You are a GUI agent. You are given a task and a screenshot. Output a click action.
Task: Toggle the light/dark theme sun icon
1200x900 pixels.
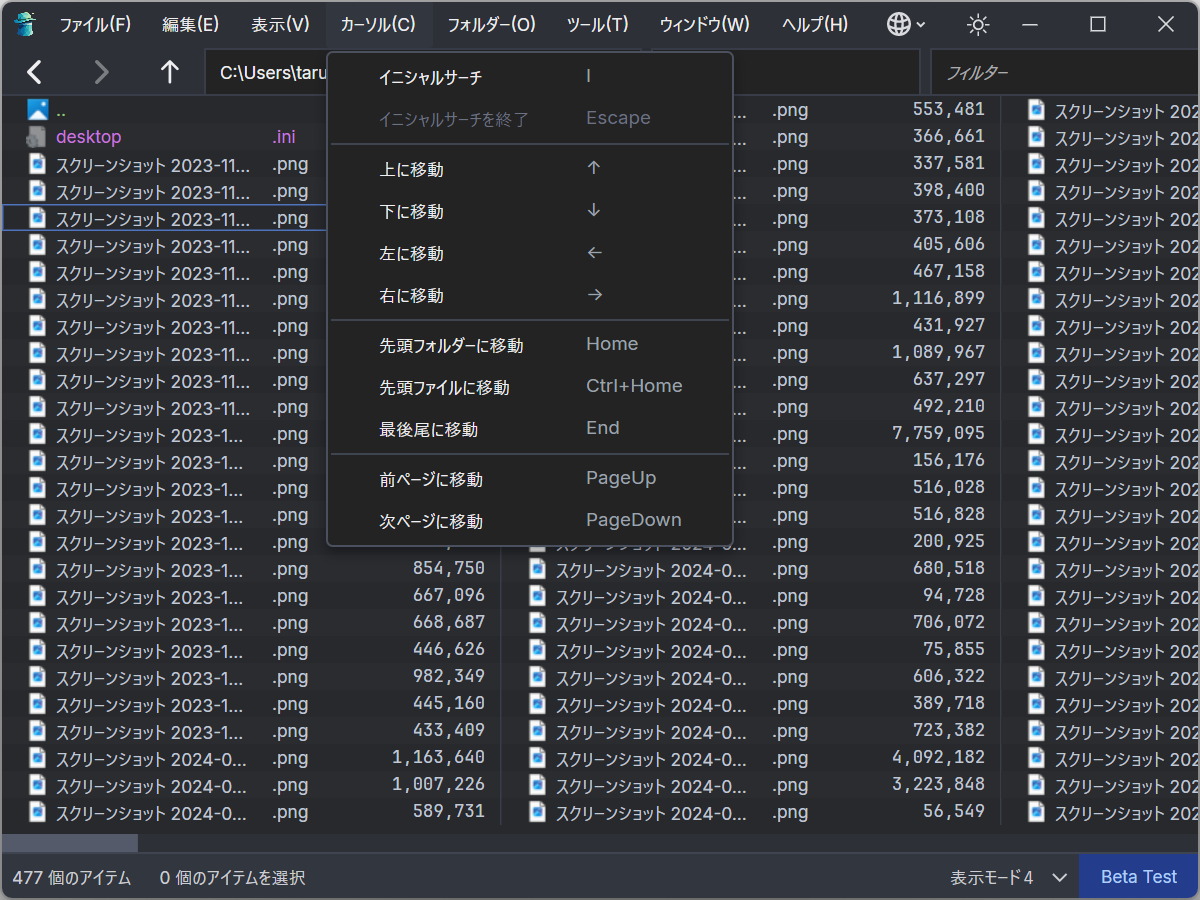(x=977, y=23)
